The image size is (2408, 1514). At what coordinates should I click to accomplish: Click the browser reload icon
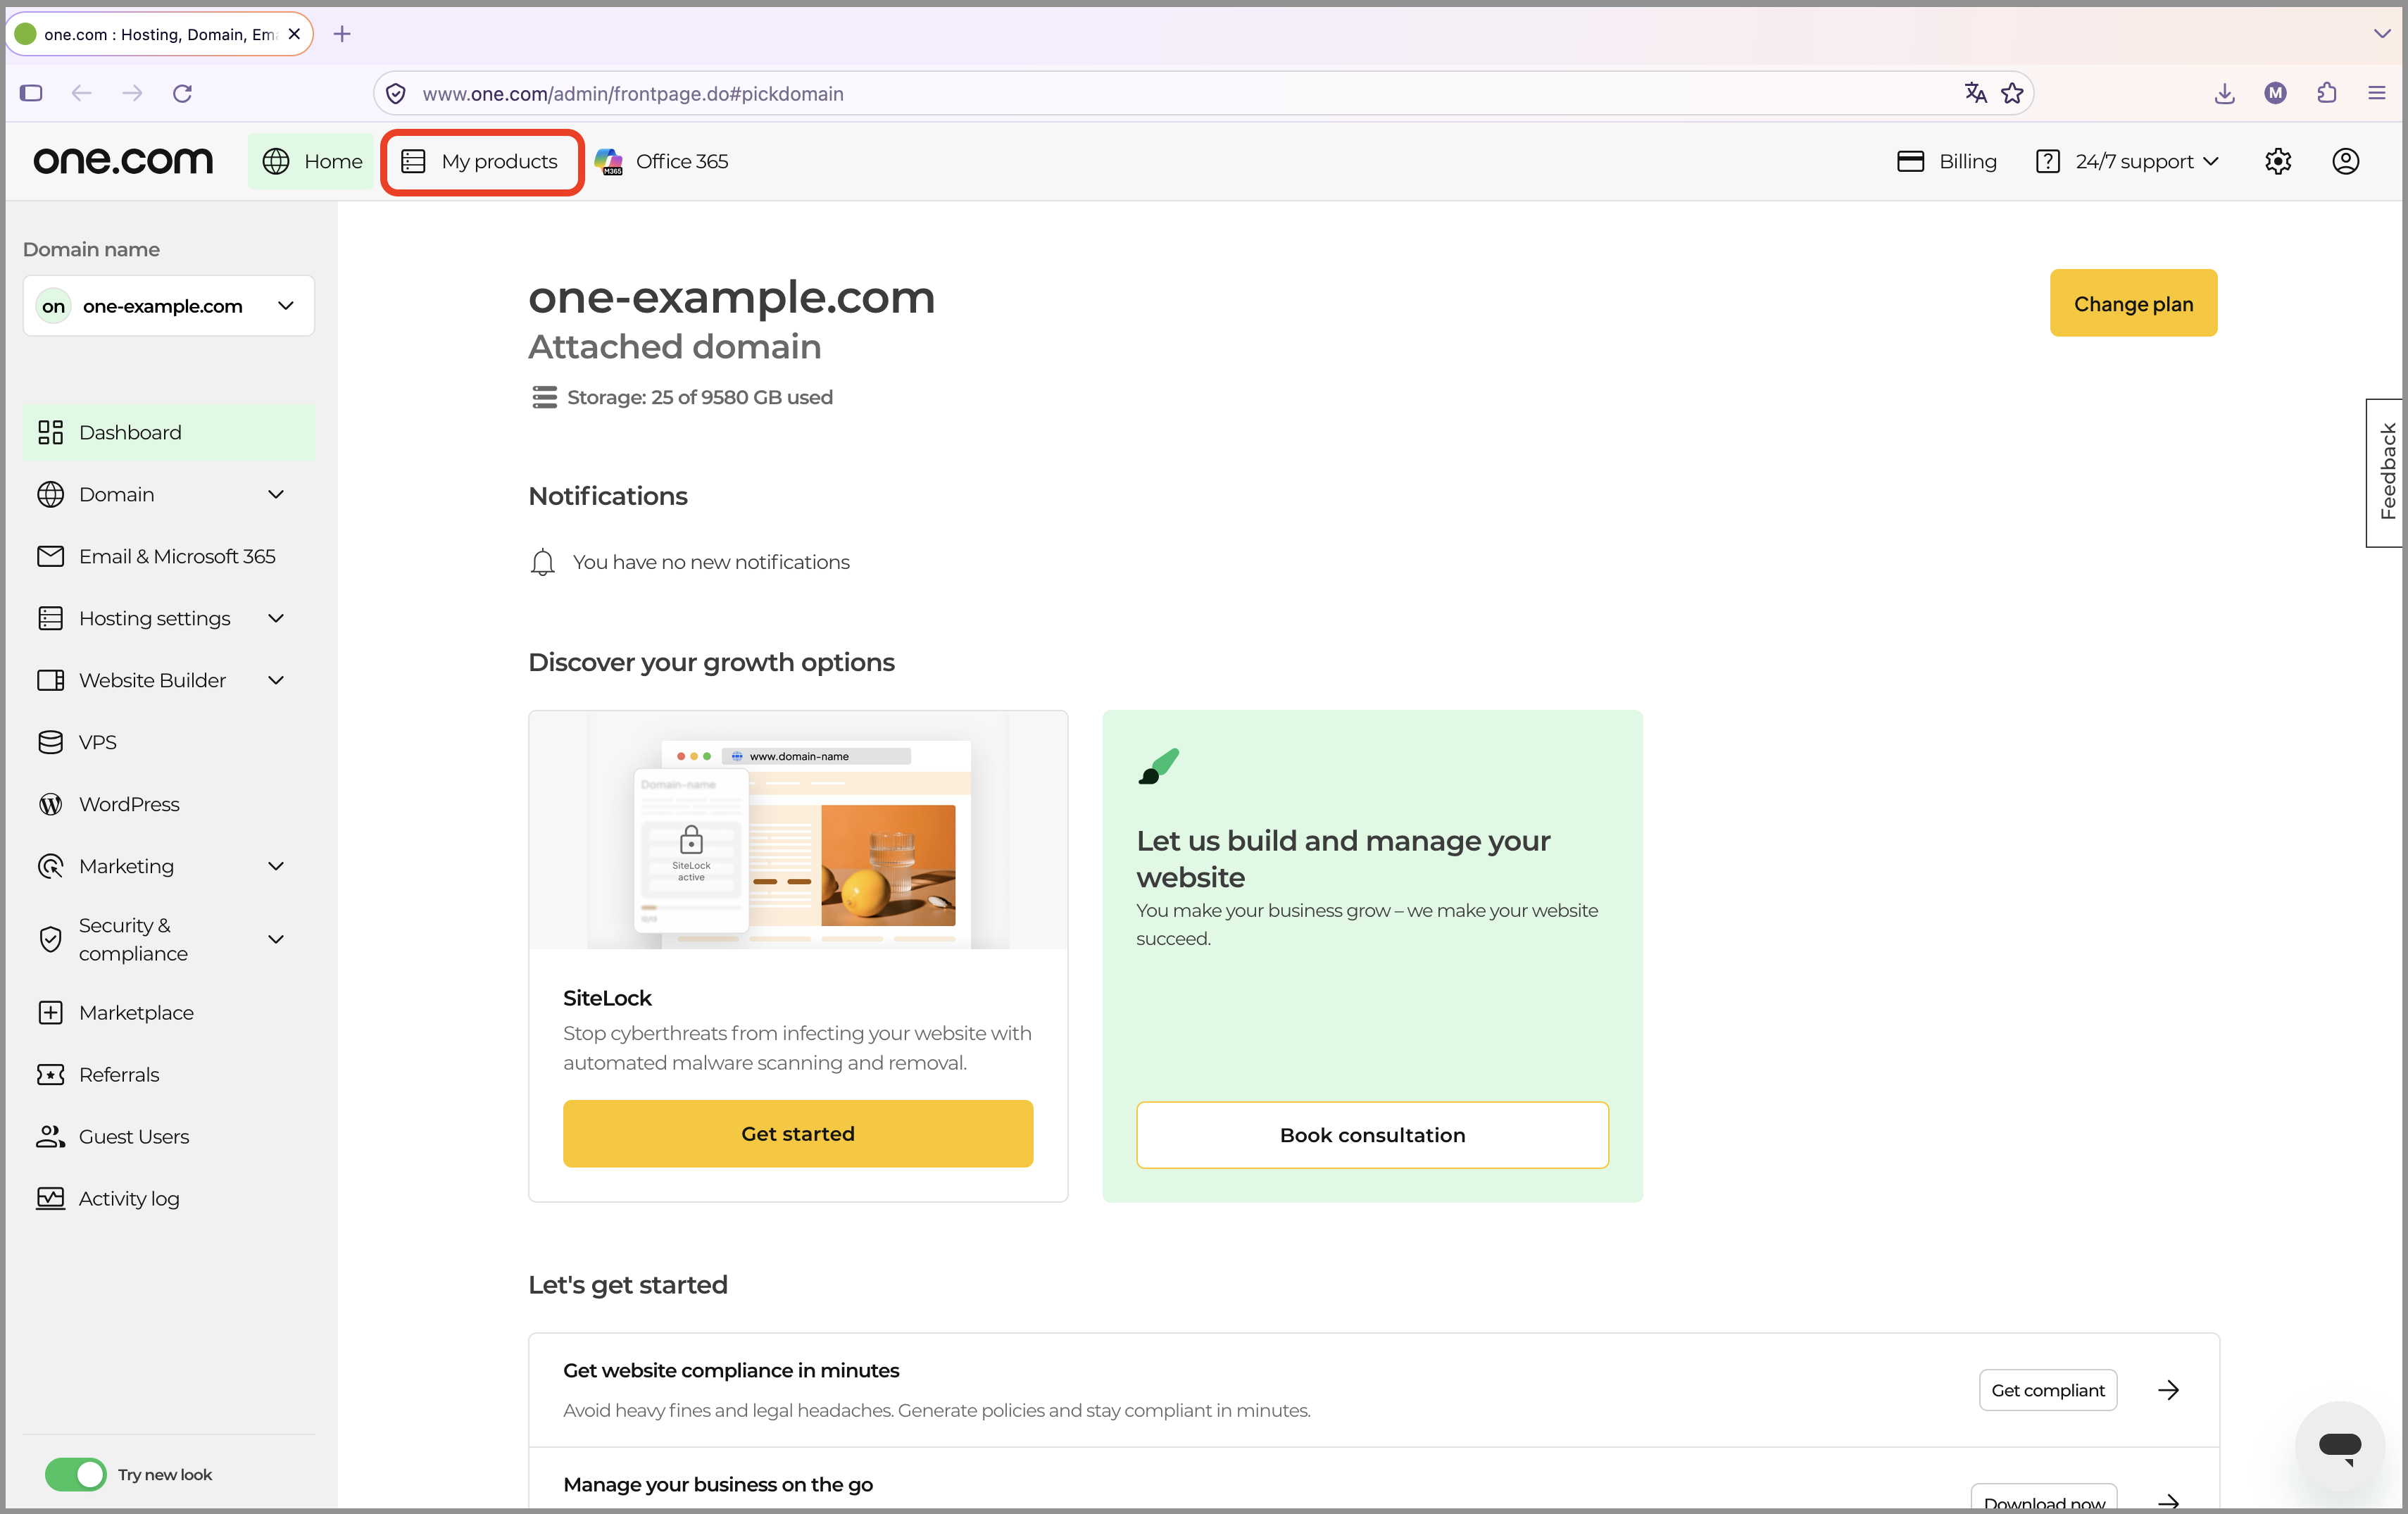tap(182, 93)
